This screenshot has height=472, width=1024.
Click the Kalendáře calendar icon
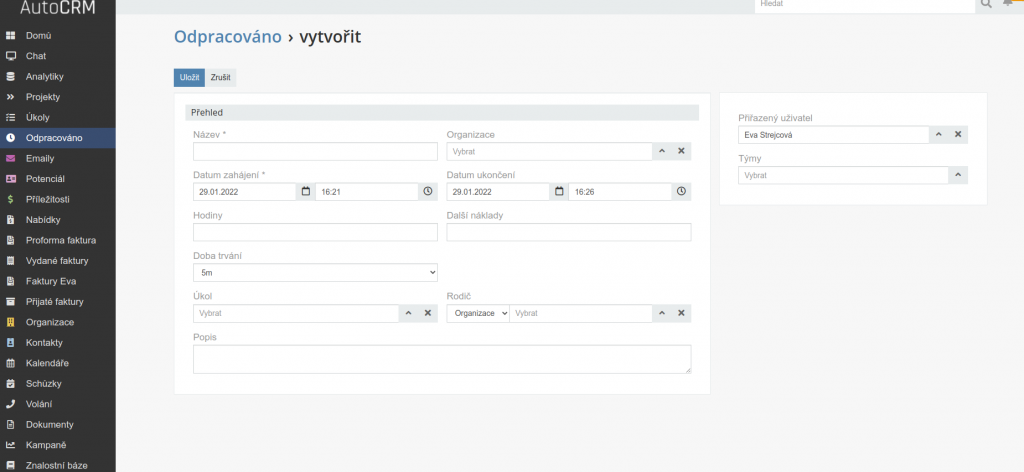point(10,363)
